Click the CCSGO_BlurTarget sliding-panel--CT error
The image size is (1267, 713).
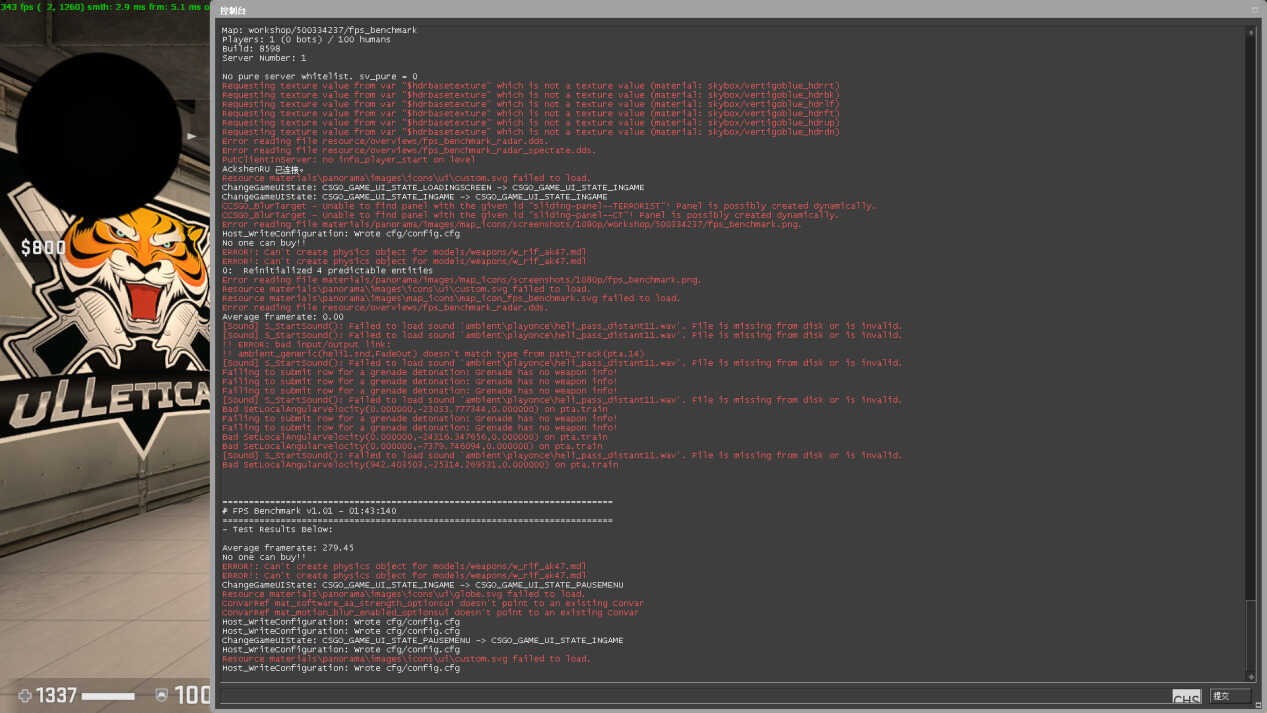point(530,215)
